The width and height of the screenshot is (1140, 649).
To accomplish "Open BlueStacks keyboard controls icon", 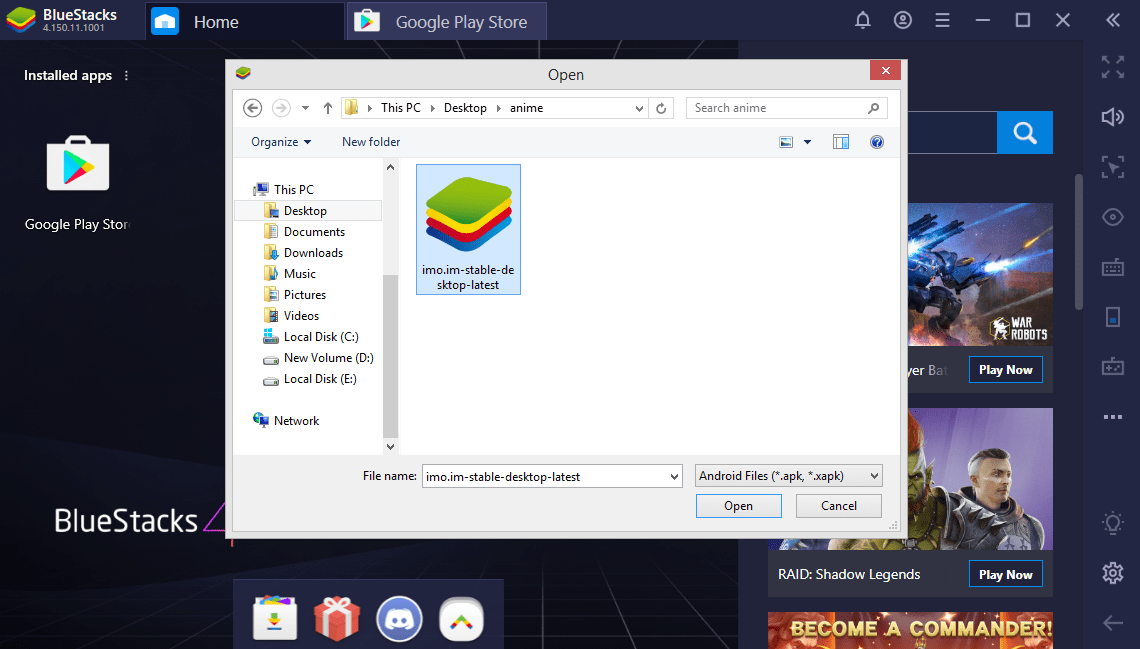I will point(1112,267).
